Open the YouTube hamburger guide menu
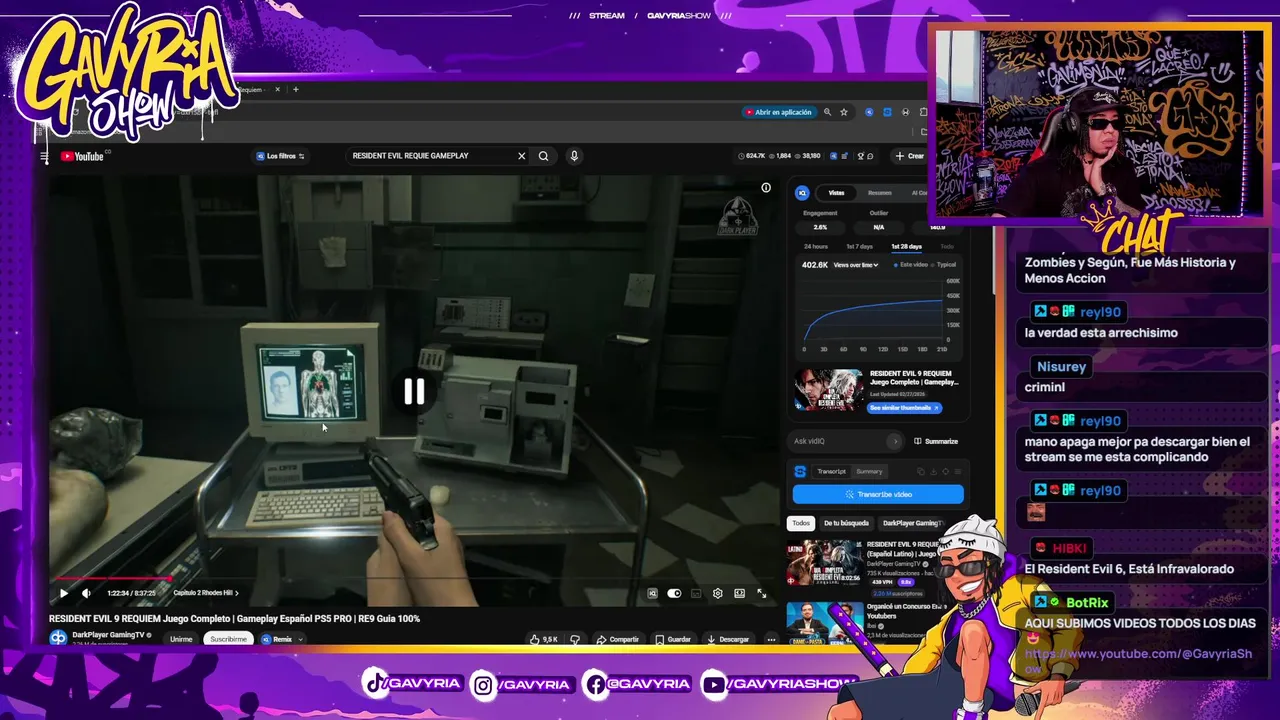Viewport: 1280px width, 720px height. pyautogui.click(x=44, y=156)
